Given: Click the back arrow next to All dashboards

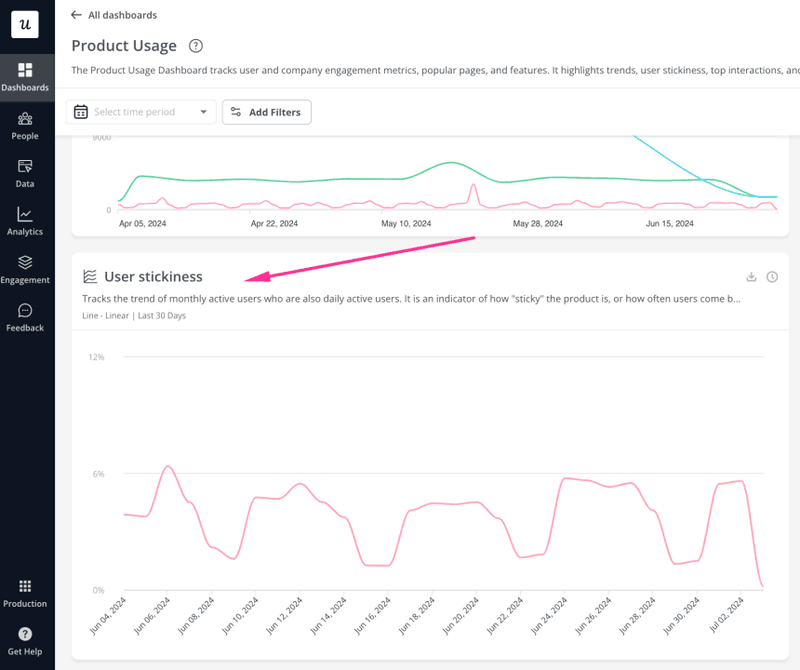Looking at the screenshot, I should point(77,15).
